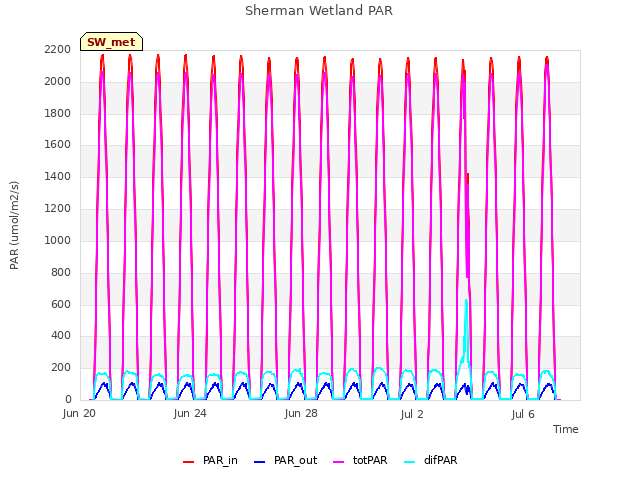The image size is (640, 480).
Task: Click the cyan difPAR legend swatch
Action: pyautogui.click(x=409, y=462)
